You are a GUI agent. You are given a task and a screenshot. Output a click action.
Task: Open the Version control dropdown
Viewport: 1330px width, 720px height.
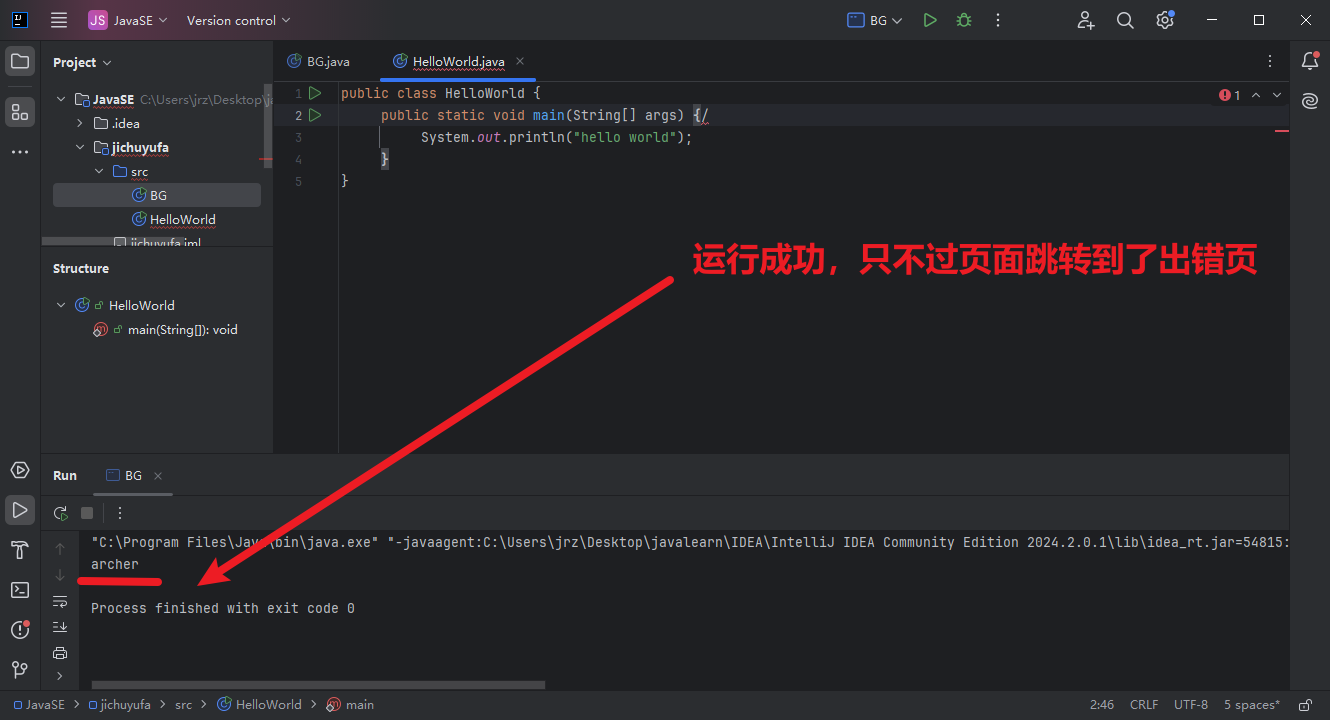[238, 20]
